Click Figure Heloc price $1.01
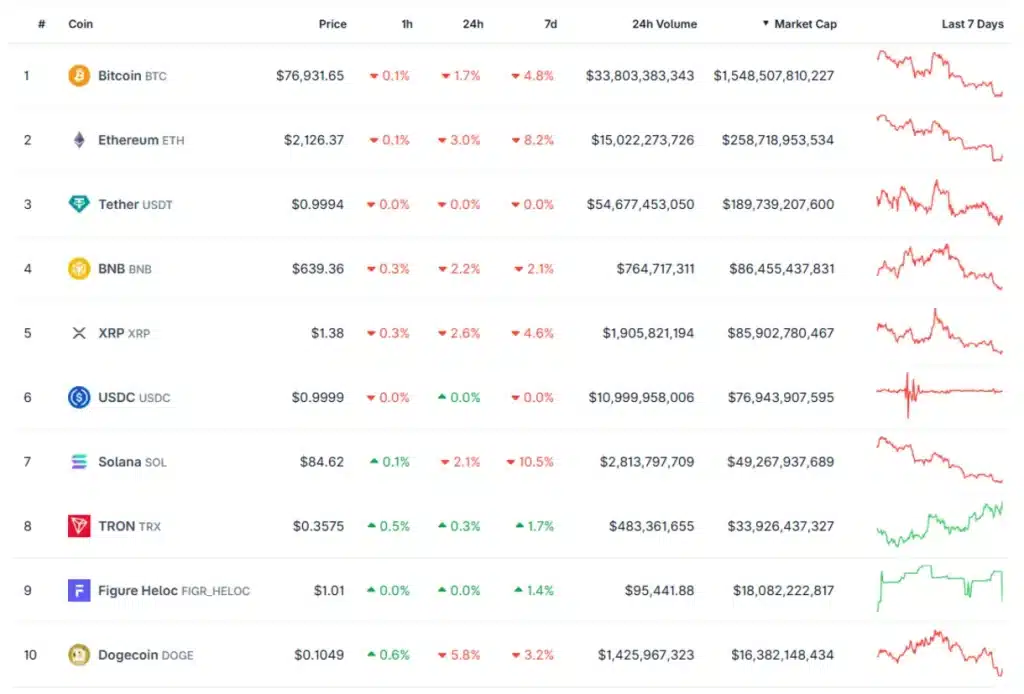The width and height of the screenshot is (1024, 694). [x=328, y=590]
